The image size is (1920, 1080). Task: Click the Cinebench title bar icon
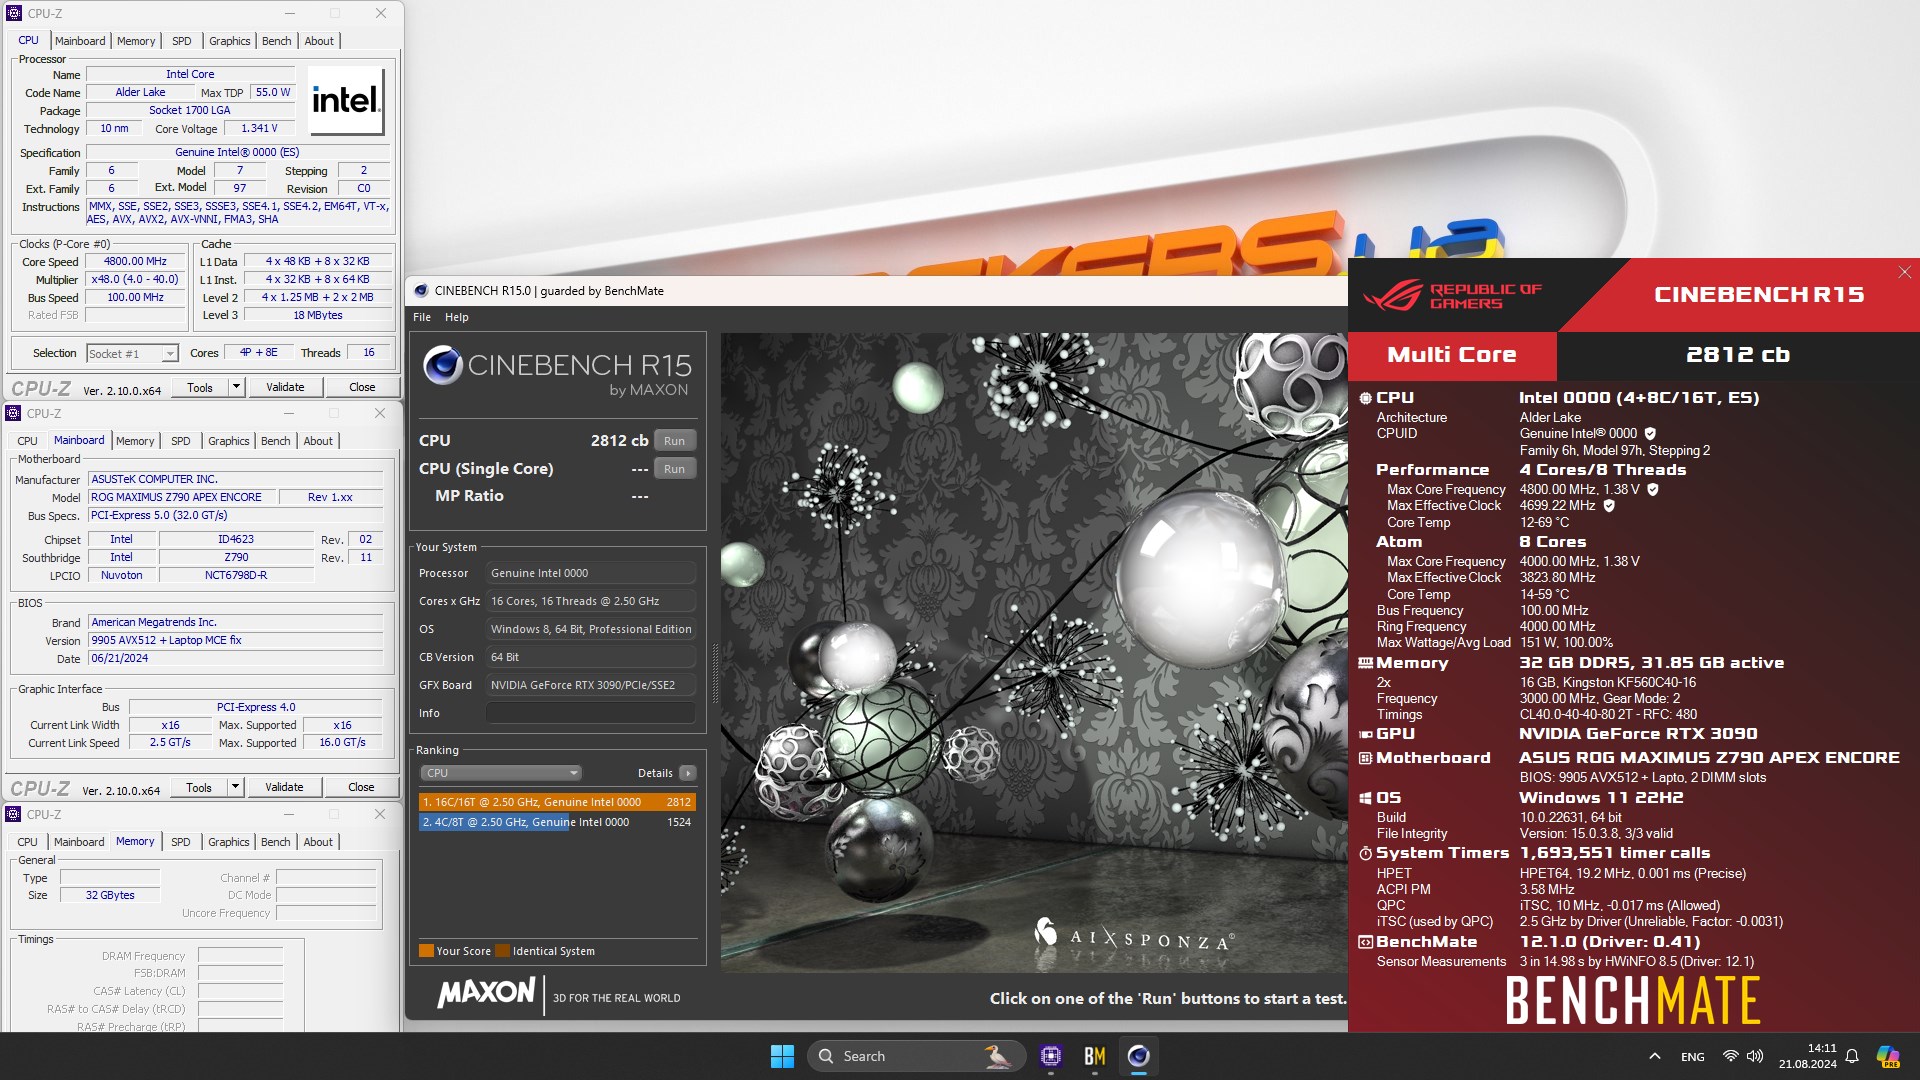pos(421,291)
